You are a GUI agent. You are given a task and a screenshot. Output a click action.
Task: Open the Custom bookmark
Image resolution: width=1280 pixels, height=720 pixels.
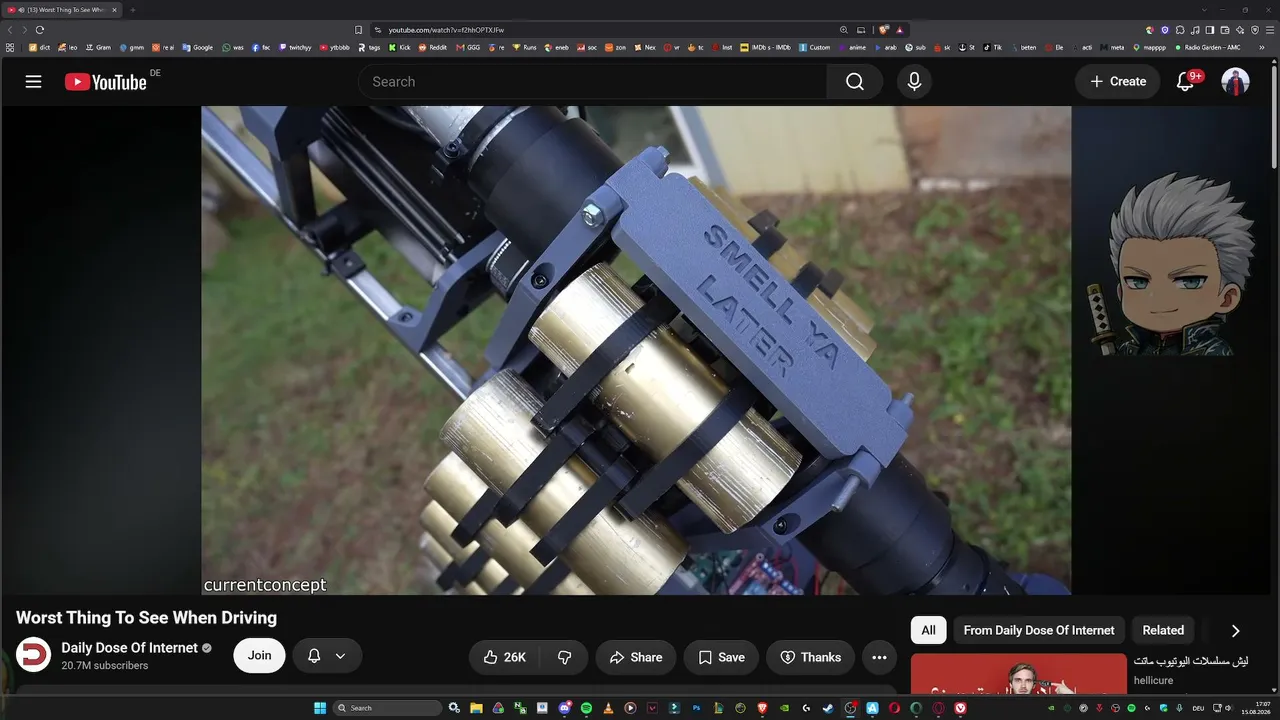tap(814, 47)
